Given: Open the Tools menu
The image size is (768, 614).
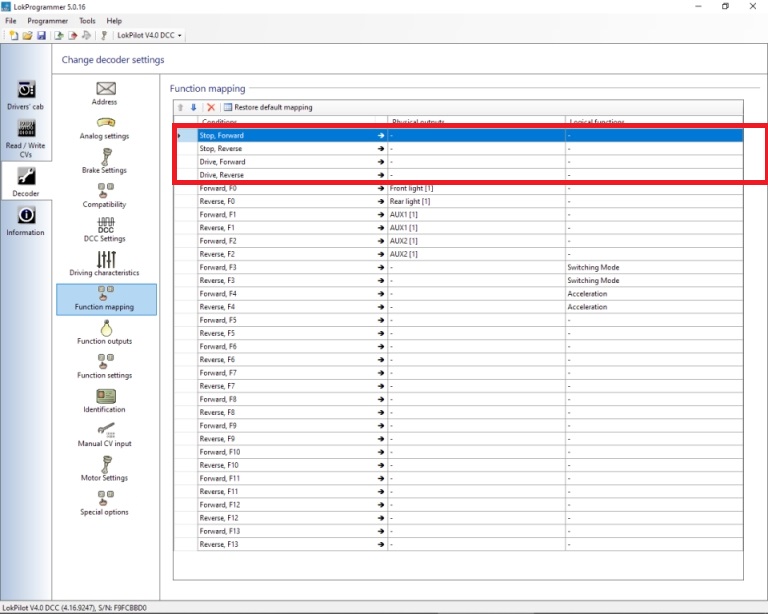Looking at the screenshot, I should click(x=87, y=21).
